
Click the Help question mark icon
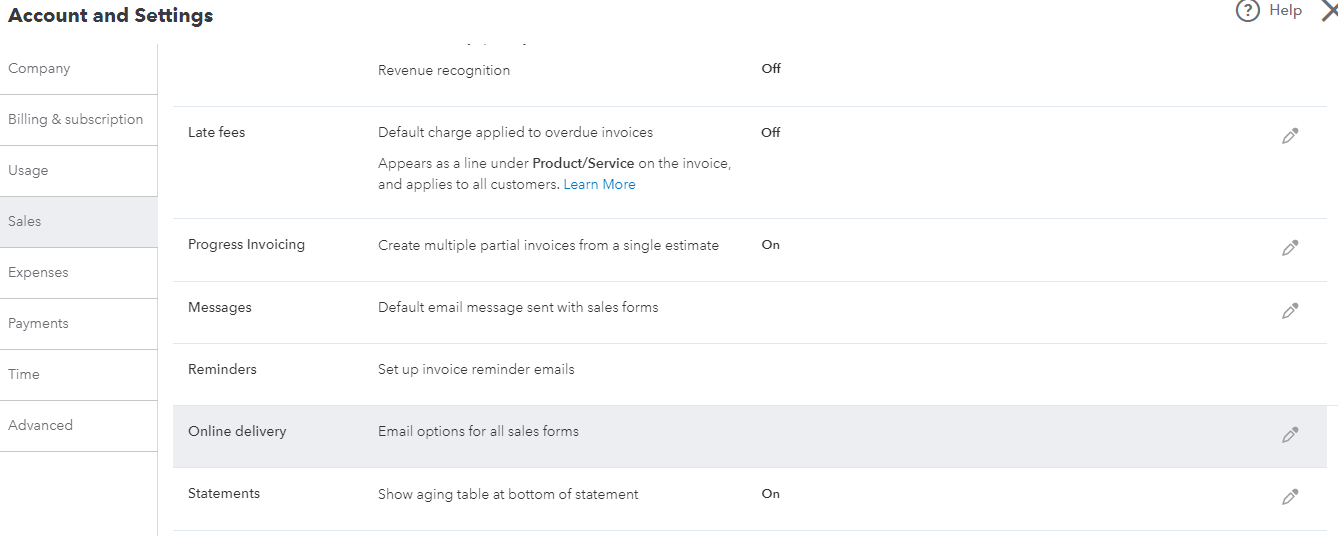pyautogui.click(x=1247, y=11)
